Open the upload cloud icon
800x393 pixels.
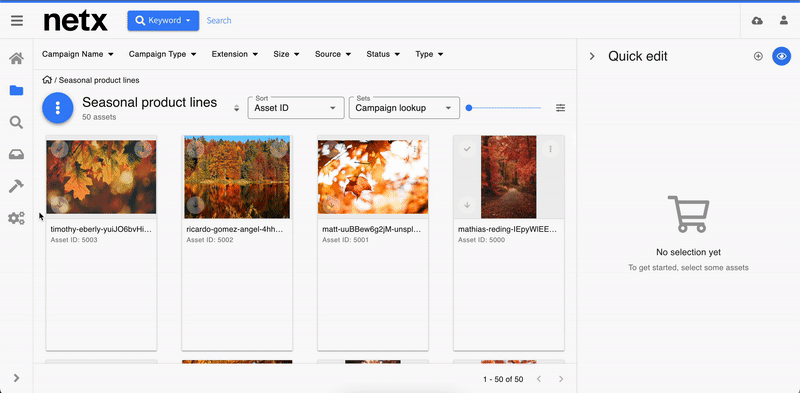[758, 20]
